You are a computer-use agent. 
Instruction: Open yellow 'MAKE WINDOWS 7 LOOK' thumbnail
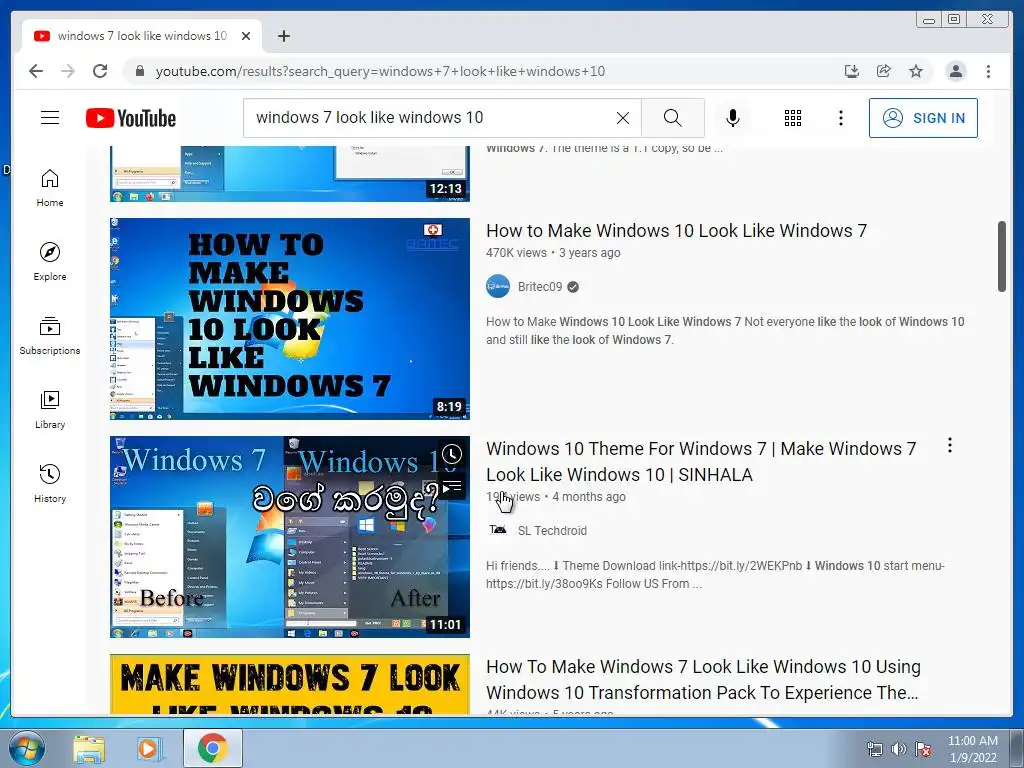click(290, 684)
